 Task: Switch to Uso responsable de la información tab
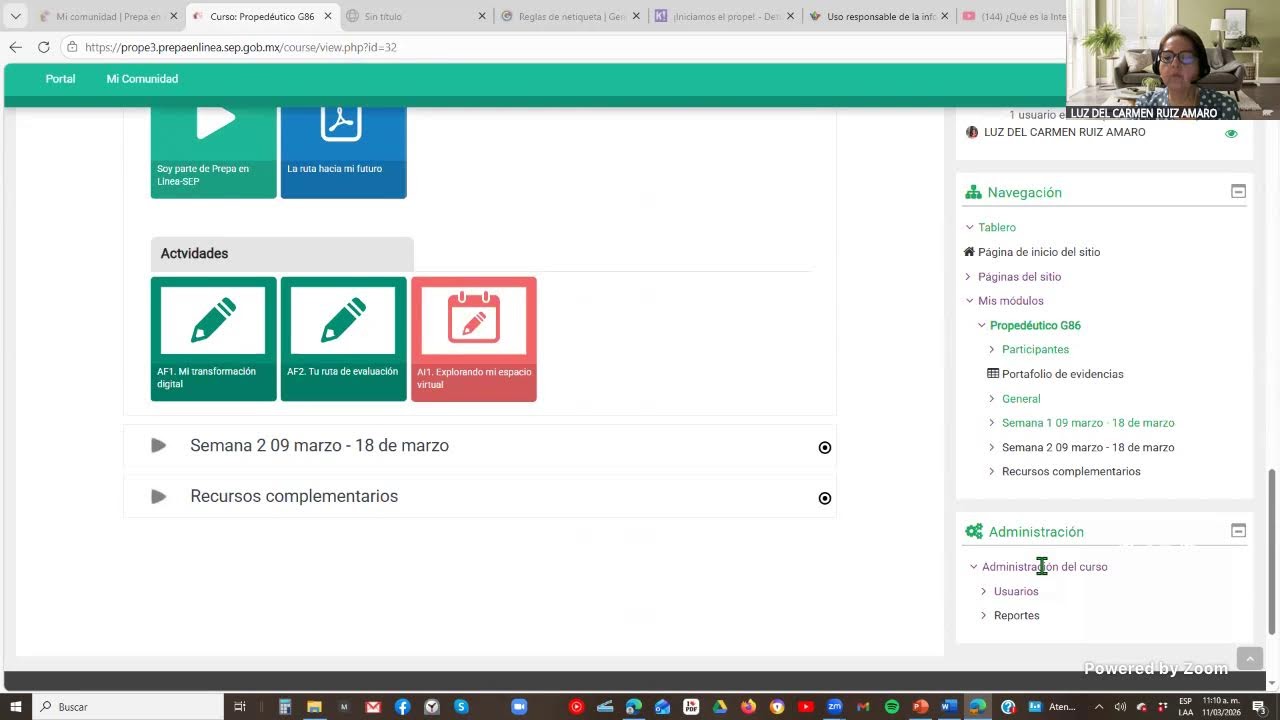[x=879, y=17]
